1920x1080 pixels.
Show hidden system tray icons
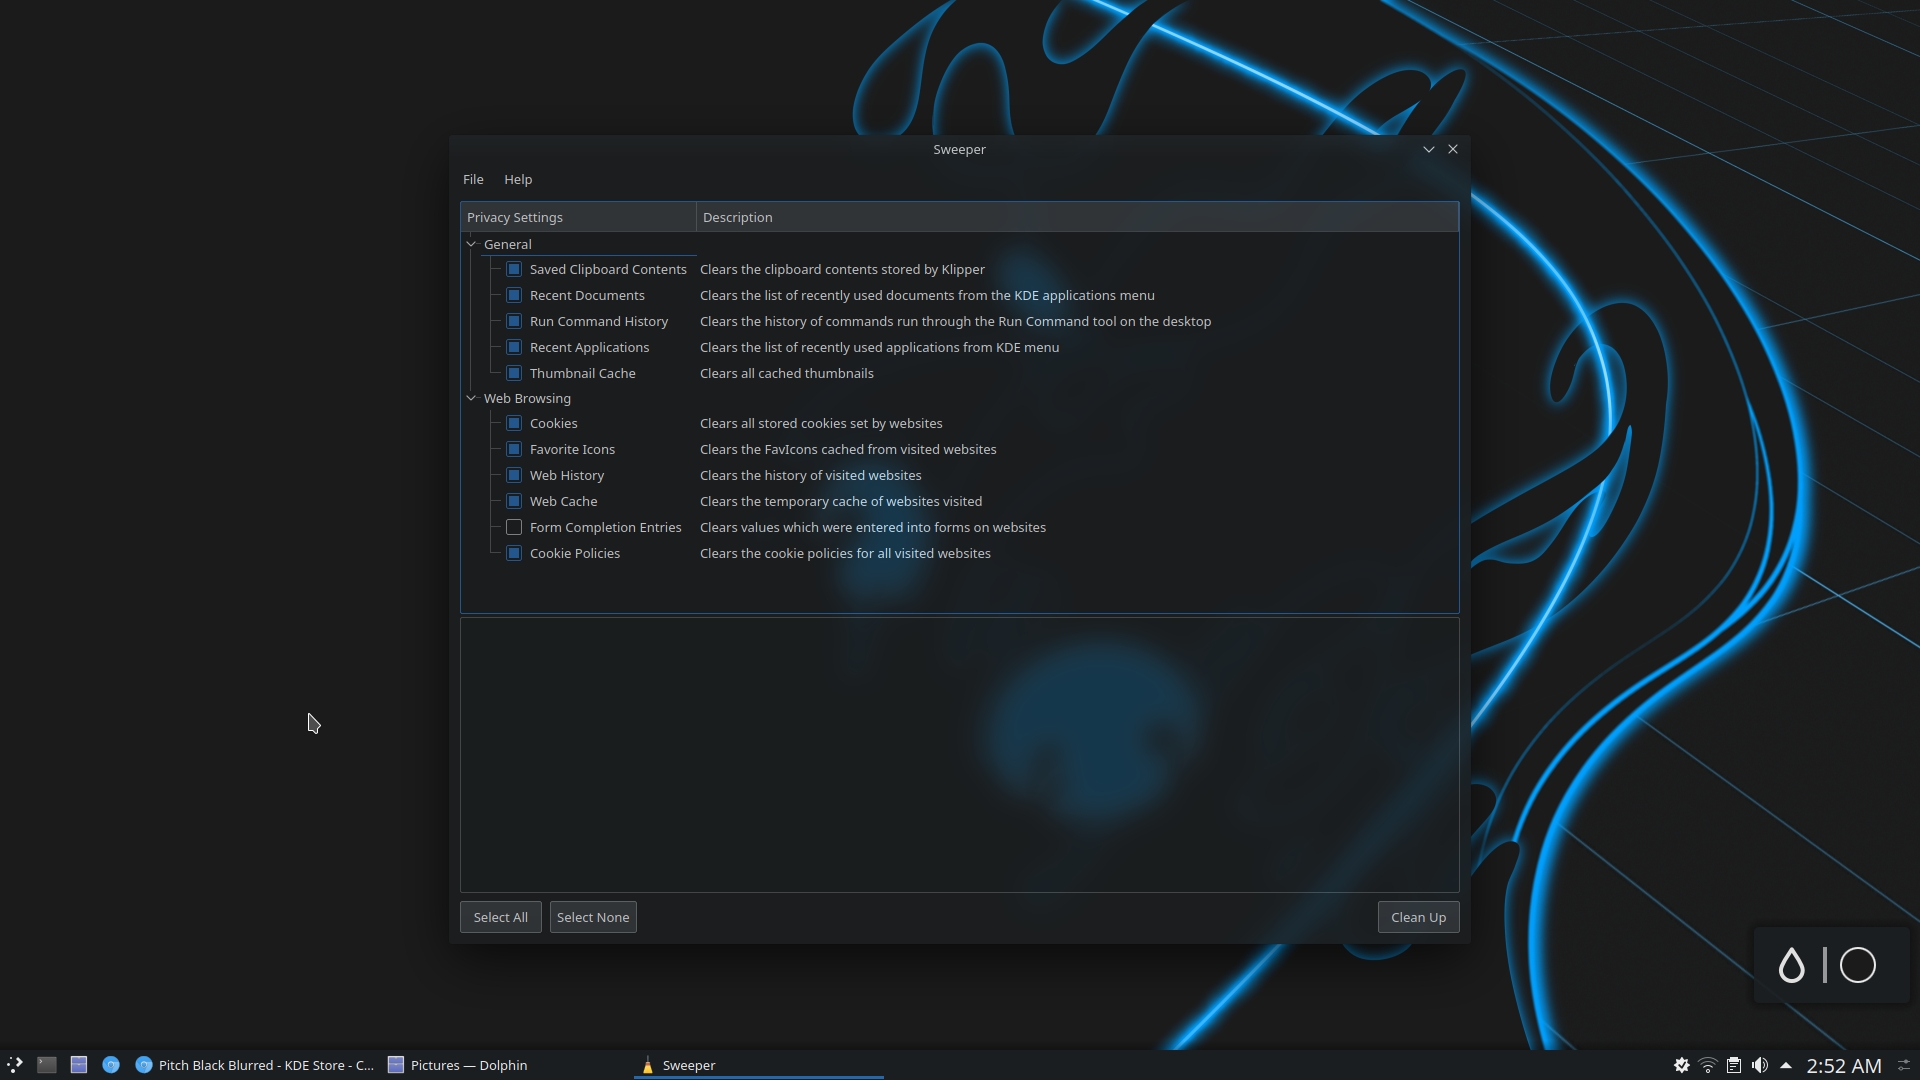coord(1786,1065)
